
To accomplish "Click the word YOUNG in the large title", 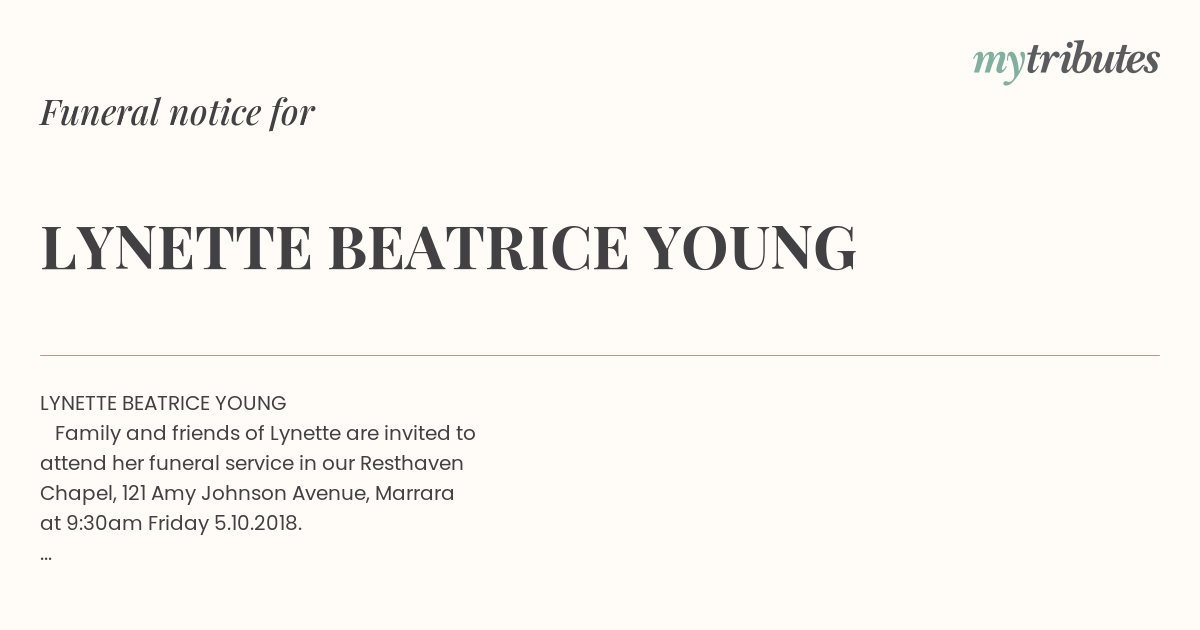I will [x=750, y=248].
